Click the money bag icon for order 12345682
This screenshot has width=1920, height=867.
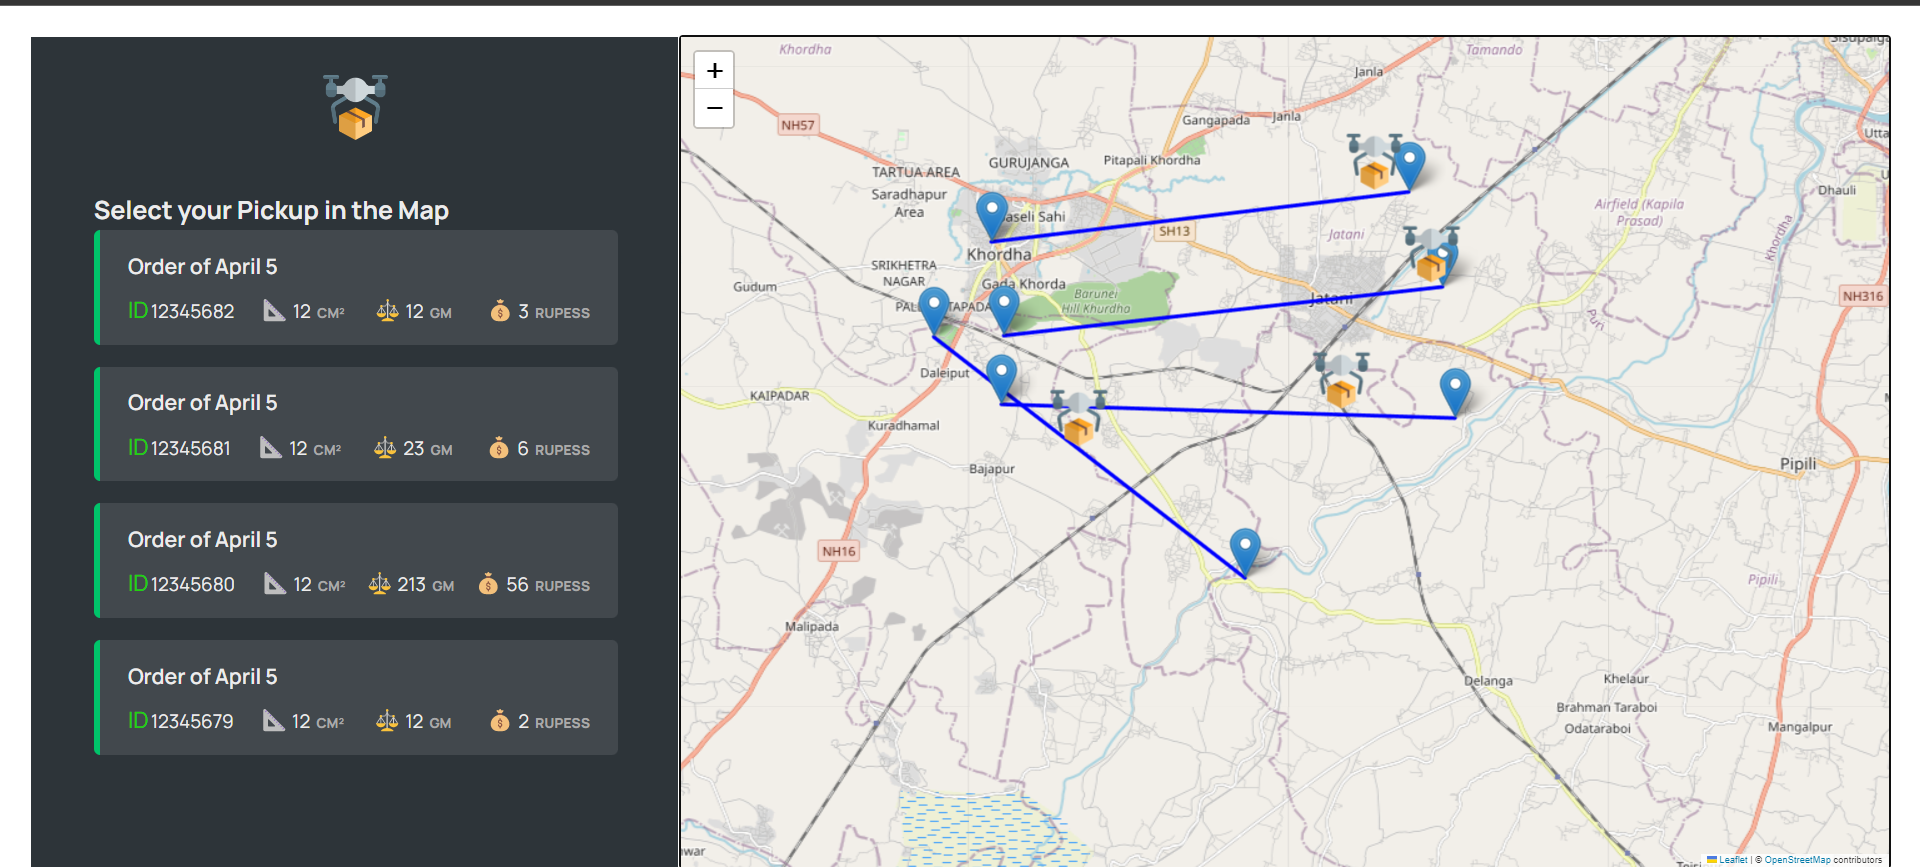pos(500,311)
